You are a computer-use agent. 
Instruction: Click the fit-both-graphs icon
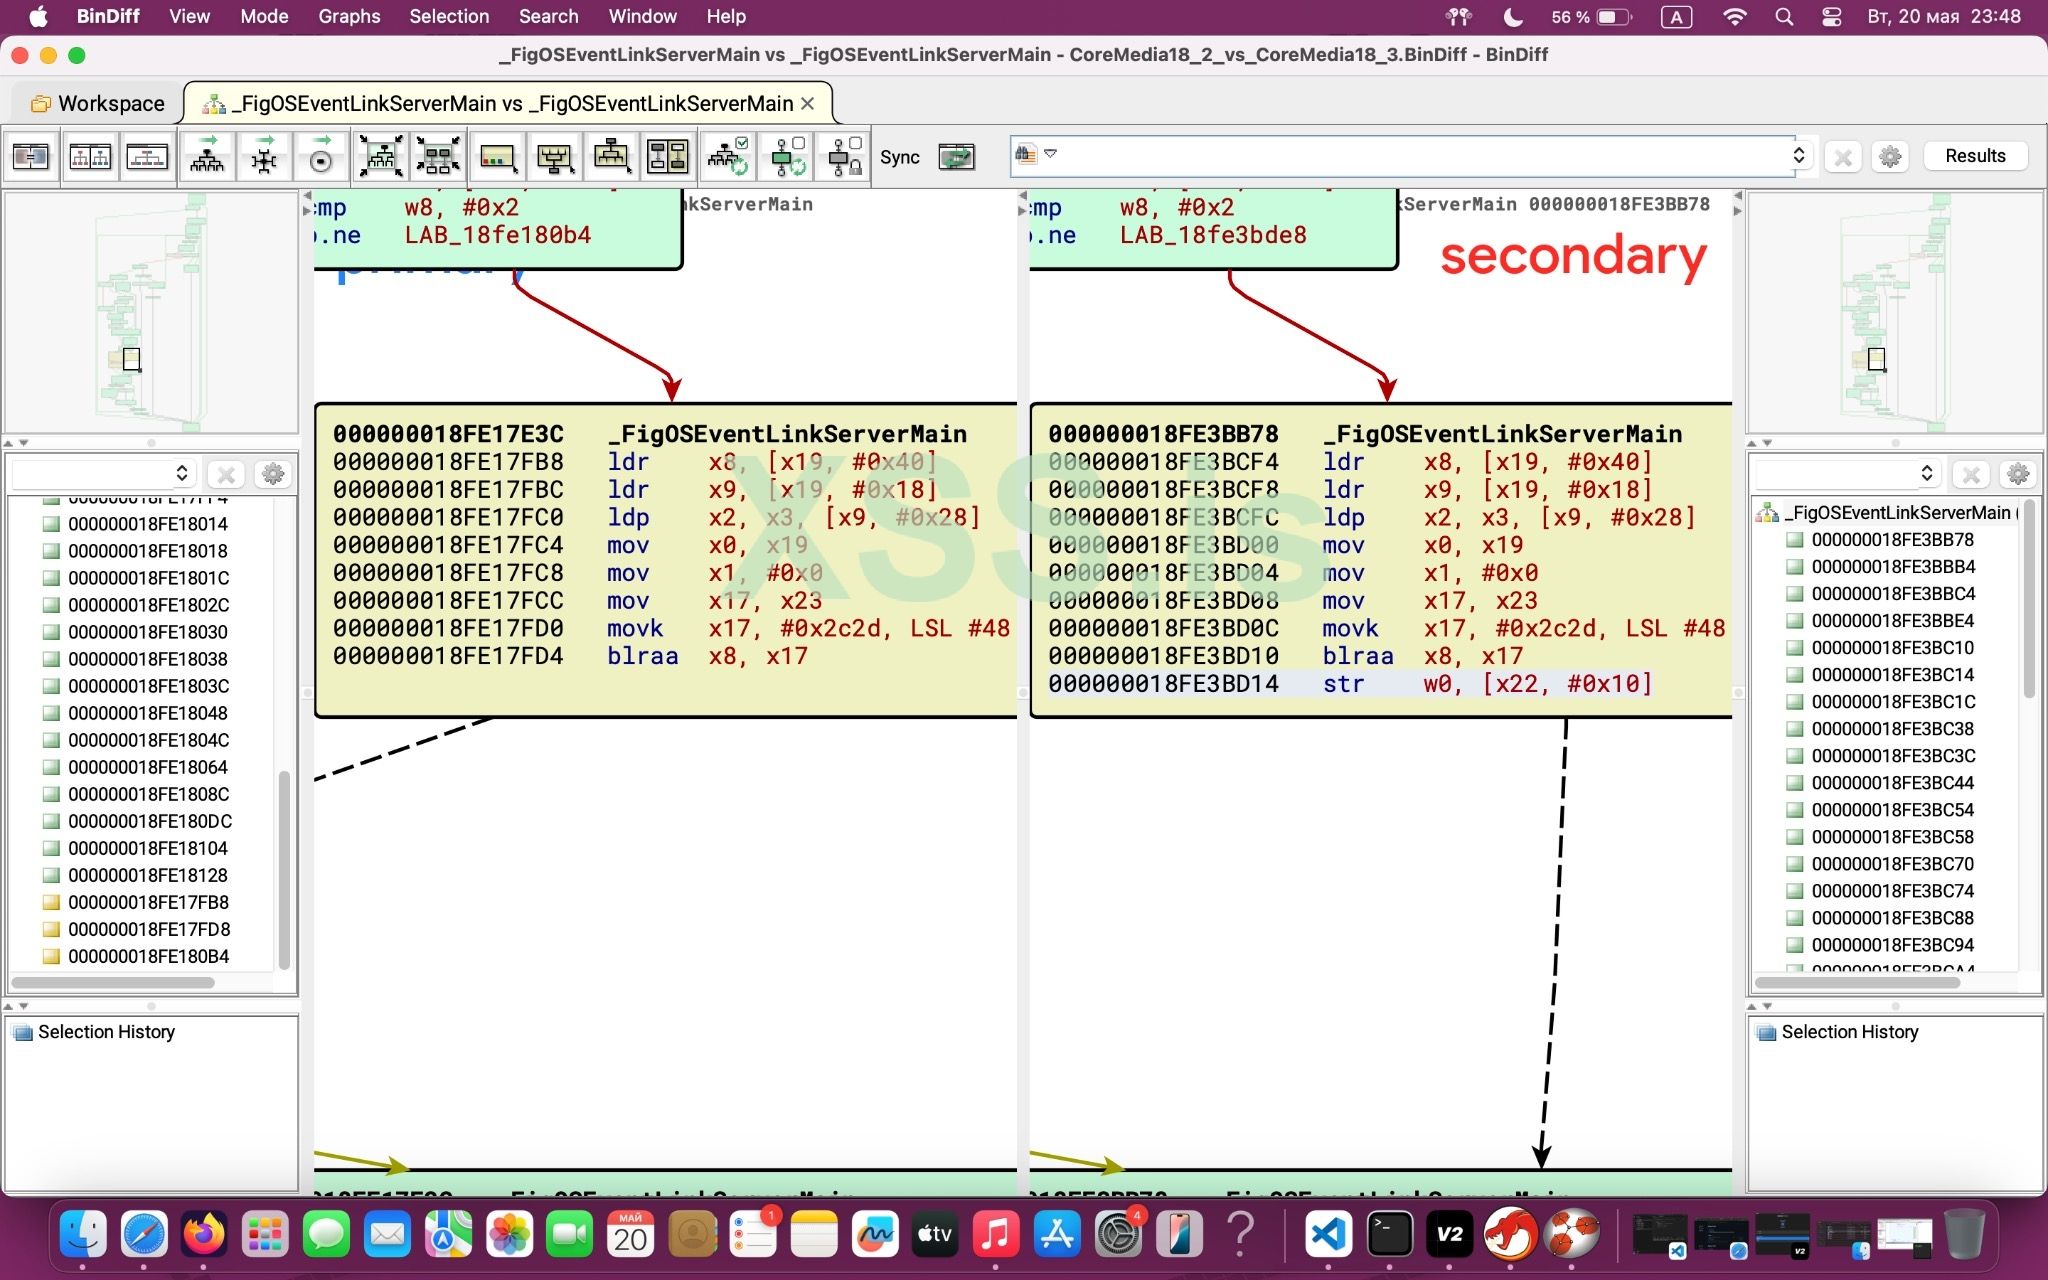(439, 157)
